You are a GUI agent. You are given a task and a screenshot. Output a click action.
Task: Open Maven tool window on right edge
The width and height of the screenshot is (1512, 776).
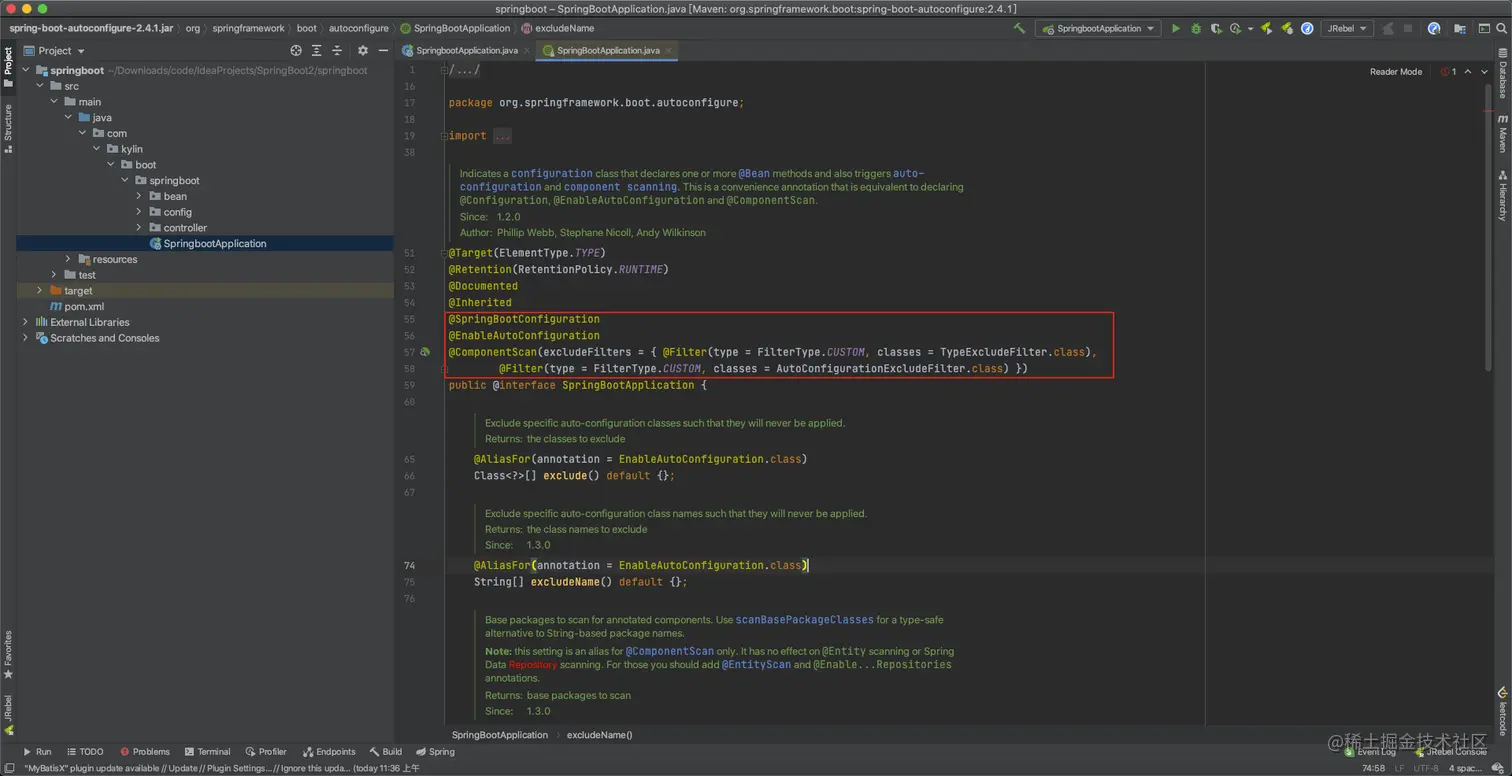click(1502, 133)
